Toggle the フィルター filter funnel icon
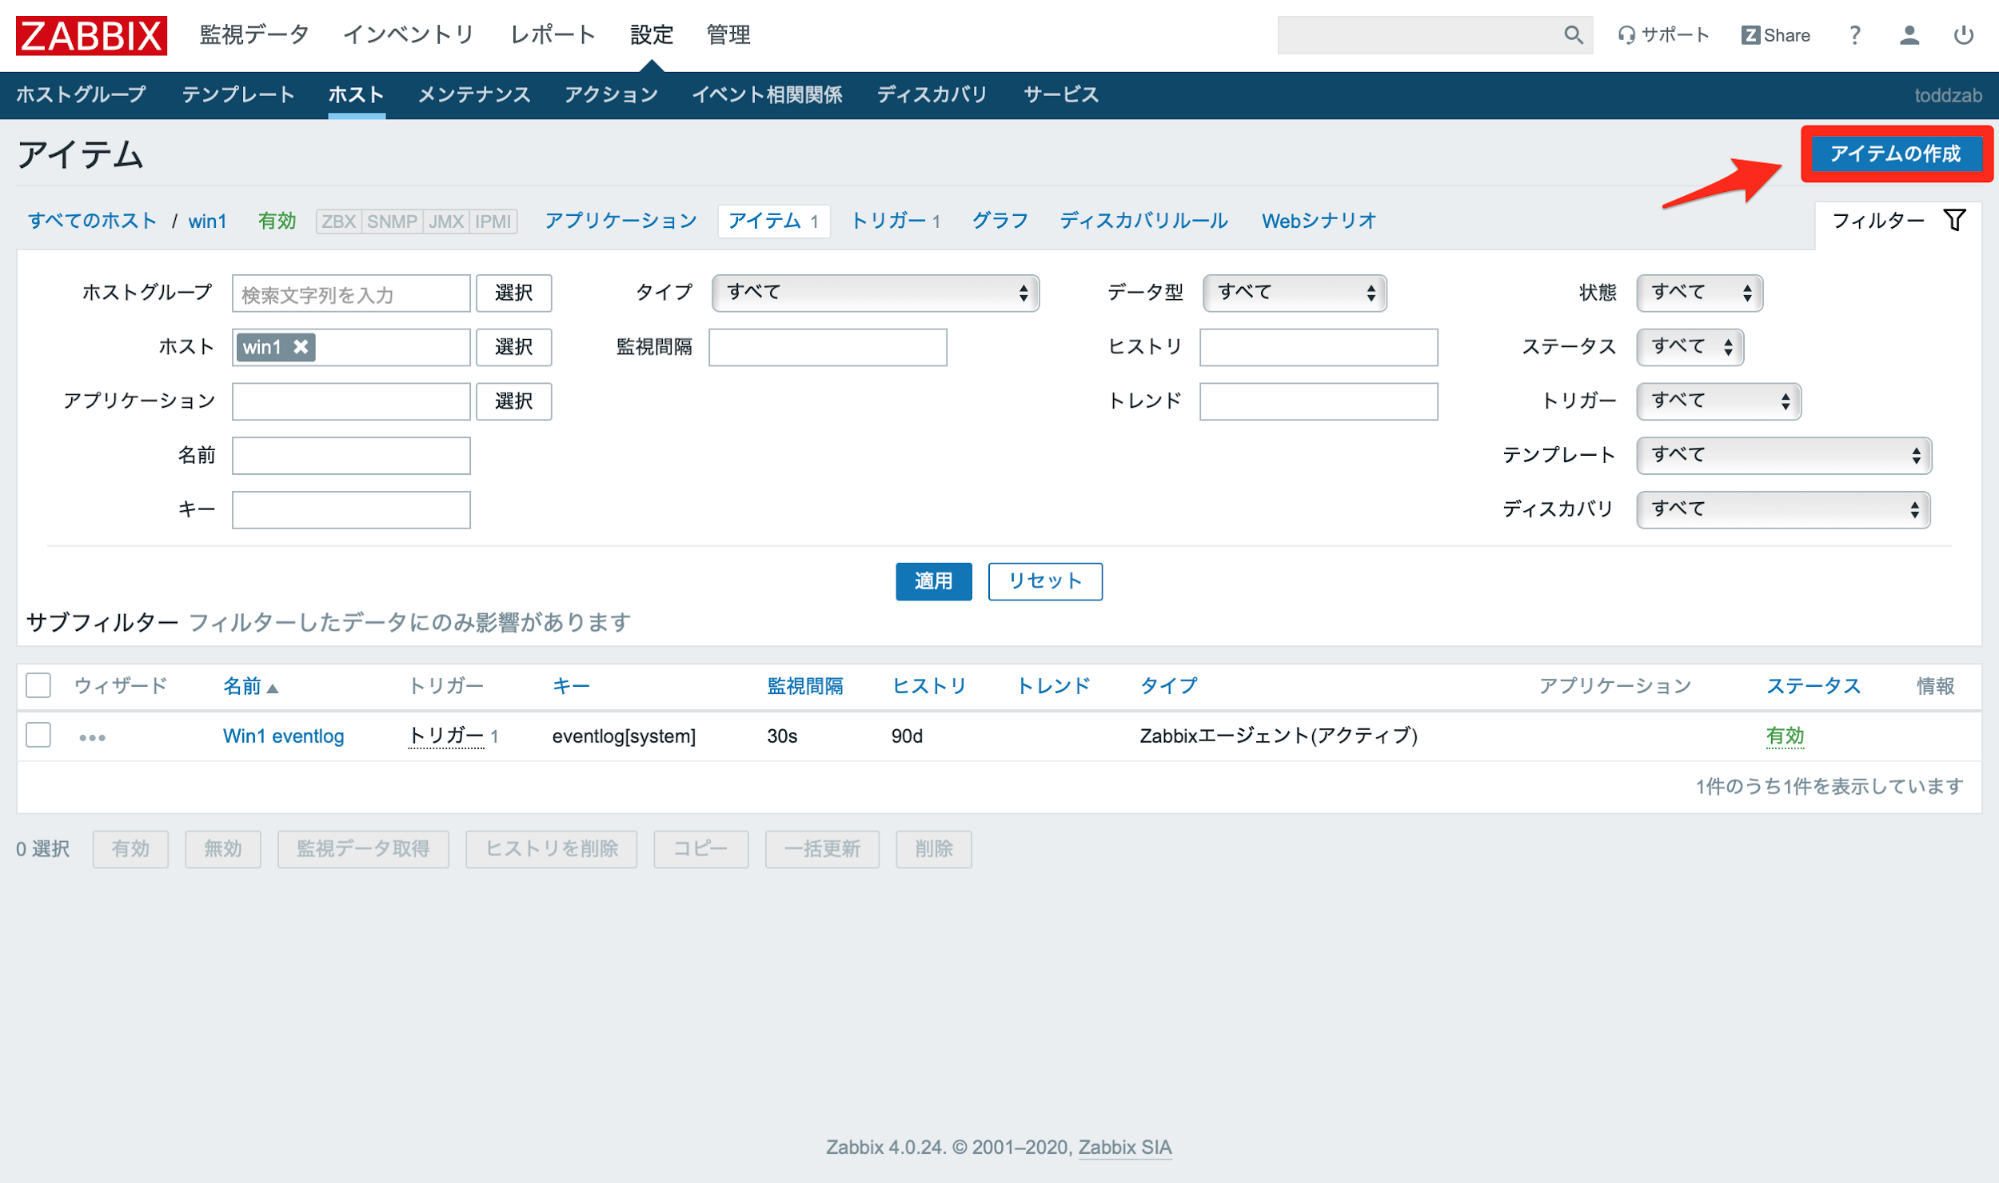1999x1183 pixels. pos(1954,220)
